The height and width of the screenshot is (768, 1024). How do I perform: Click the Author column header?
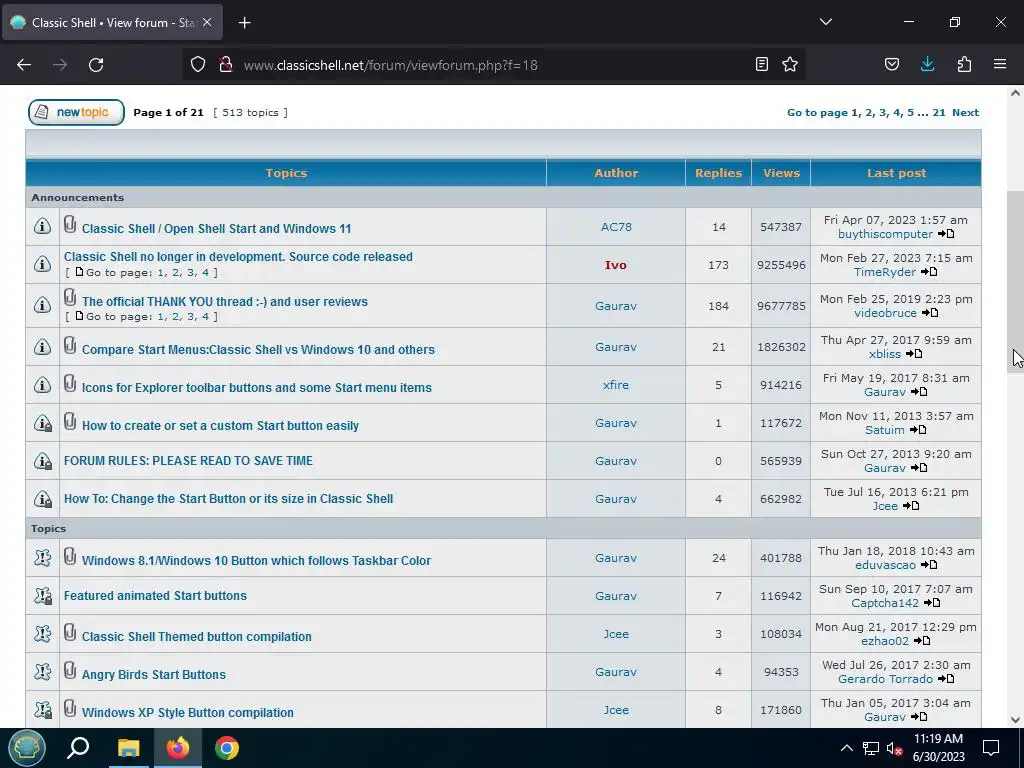pyautogui.click(x=616, y=173)
